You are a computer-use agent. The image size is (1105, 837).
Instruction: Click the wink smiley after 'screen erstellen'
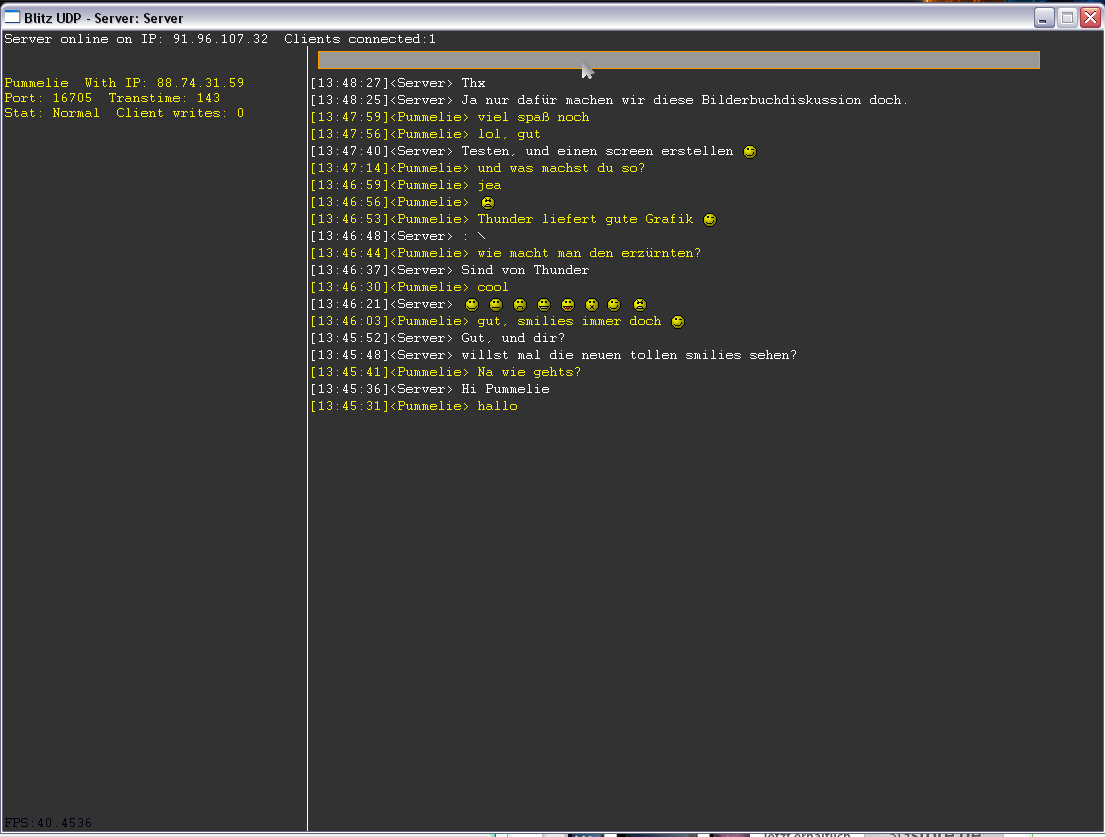click(x=750, y=151)
